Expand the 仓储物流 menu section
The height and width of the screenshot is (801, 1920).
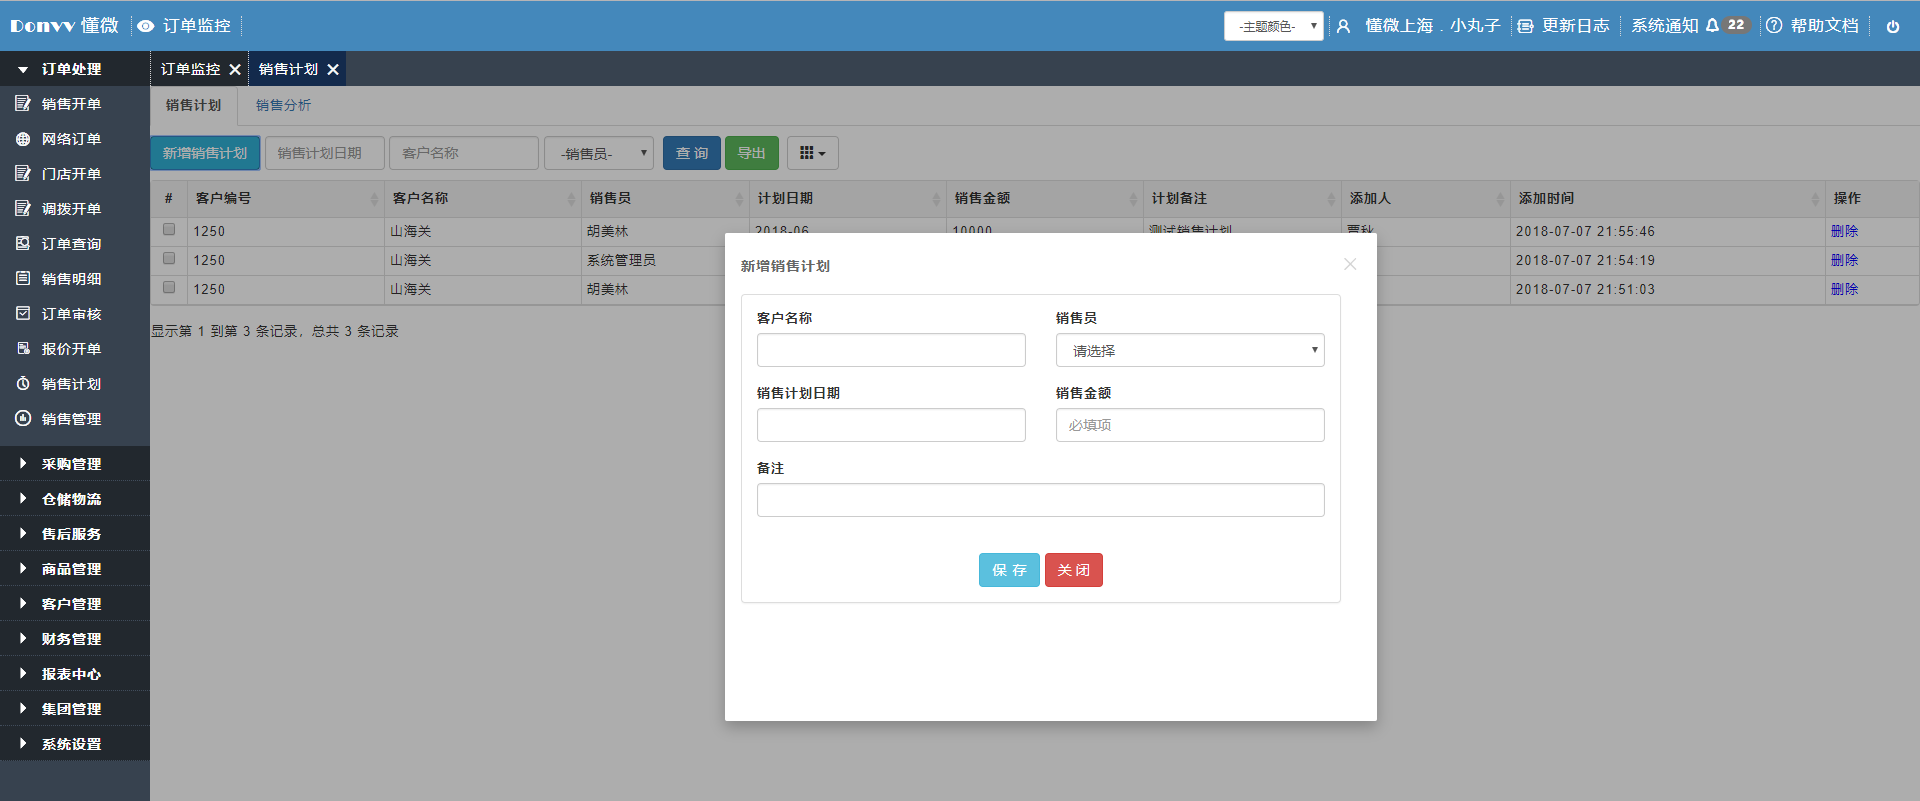(75, 498)
